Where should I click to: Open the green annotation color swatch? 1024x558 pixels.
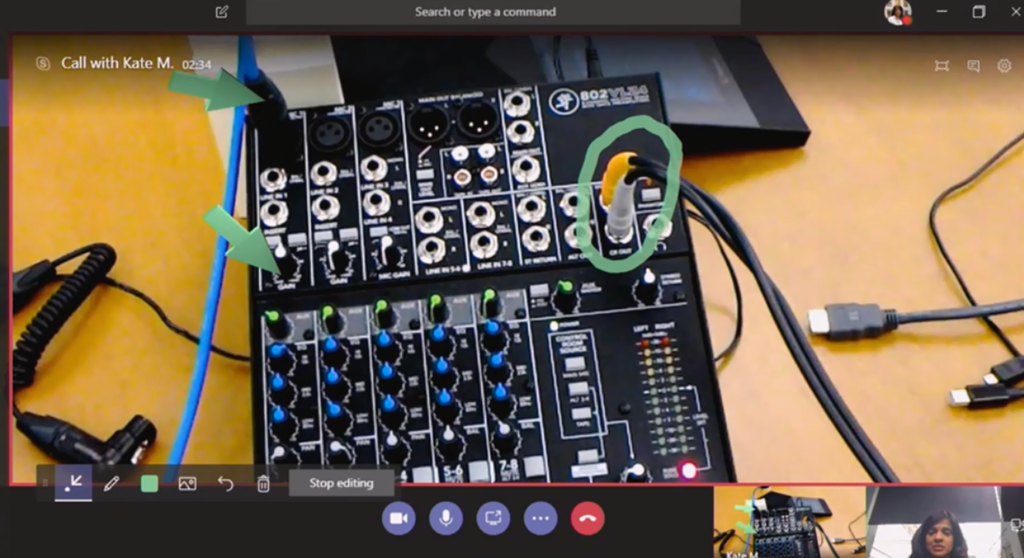coord(149,484)
